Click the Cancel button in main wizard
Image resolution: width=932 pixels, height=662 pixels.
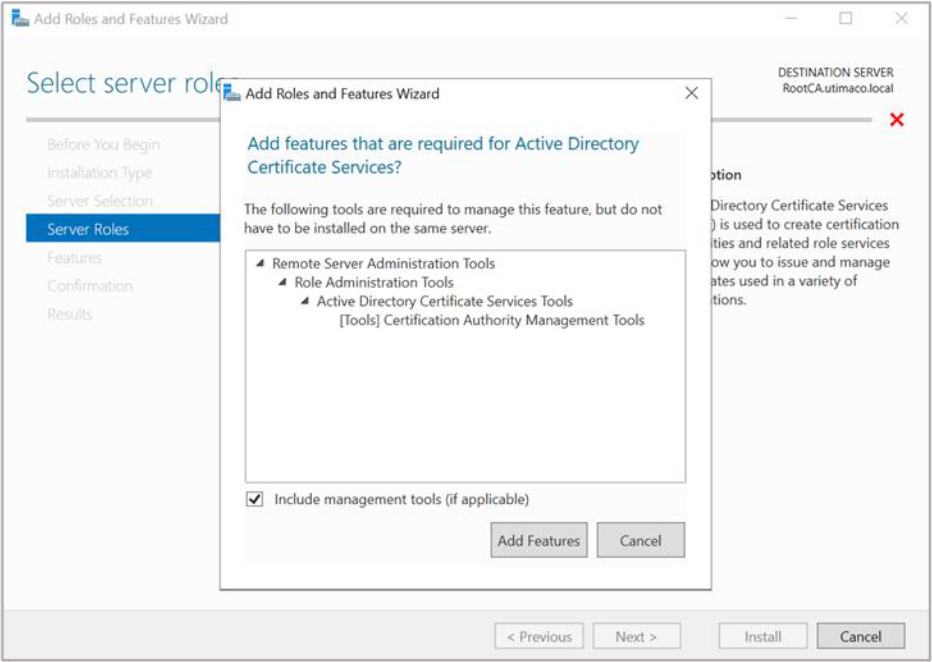click(x=861, y=636)
